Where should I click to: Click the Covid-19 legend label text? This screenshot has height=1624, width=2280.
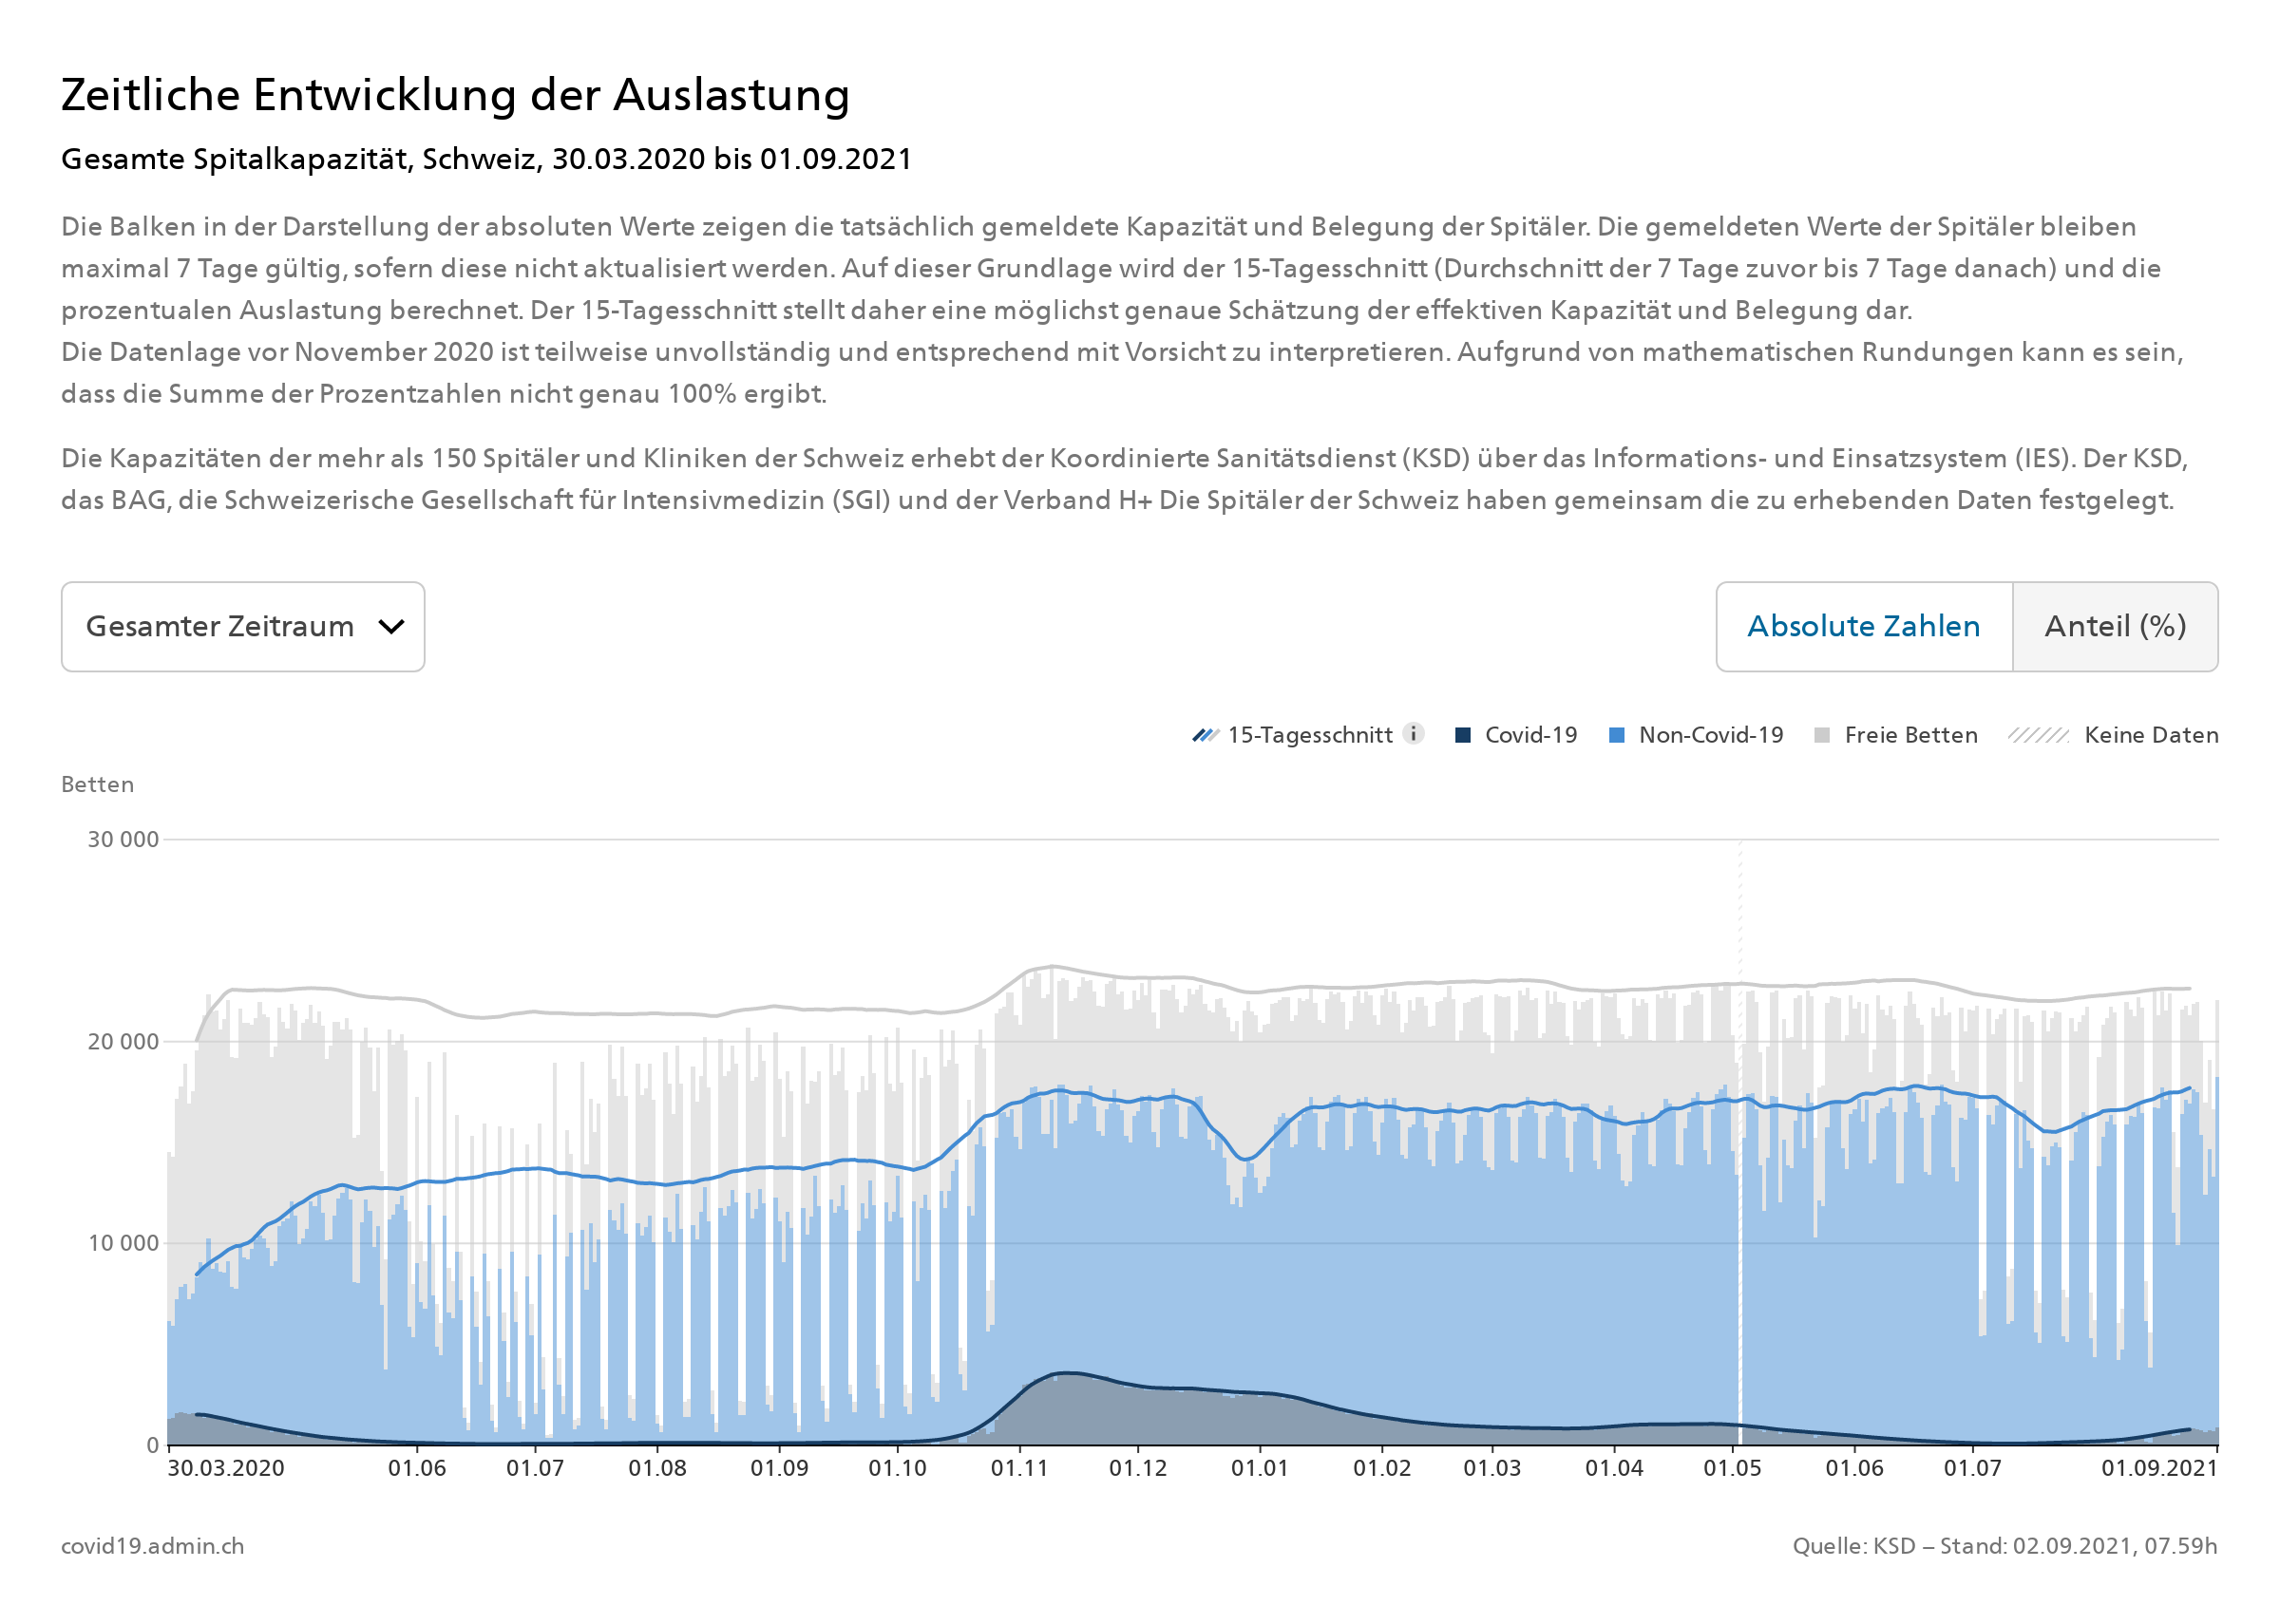point(1530,735)
